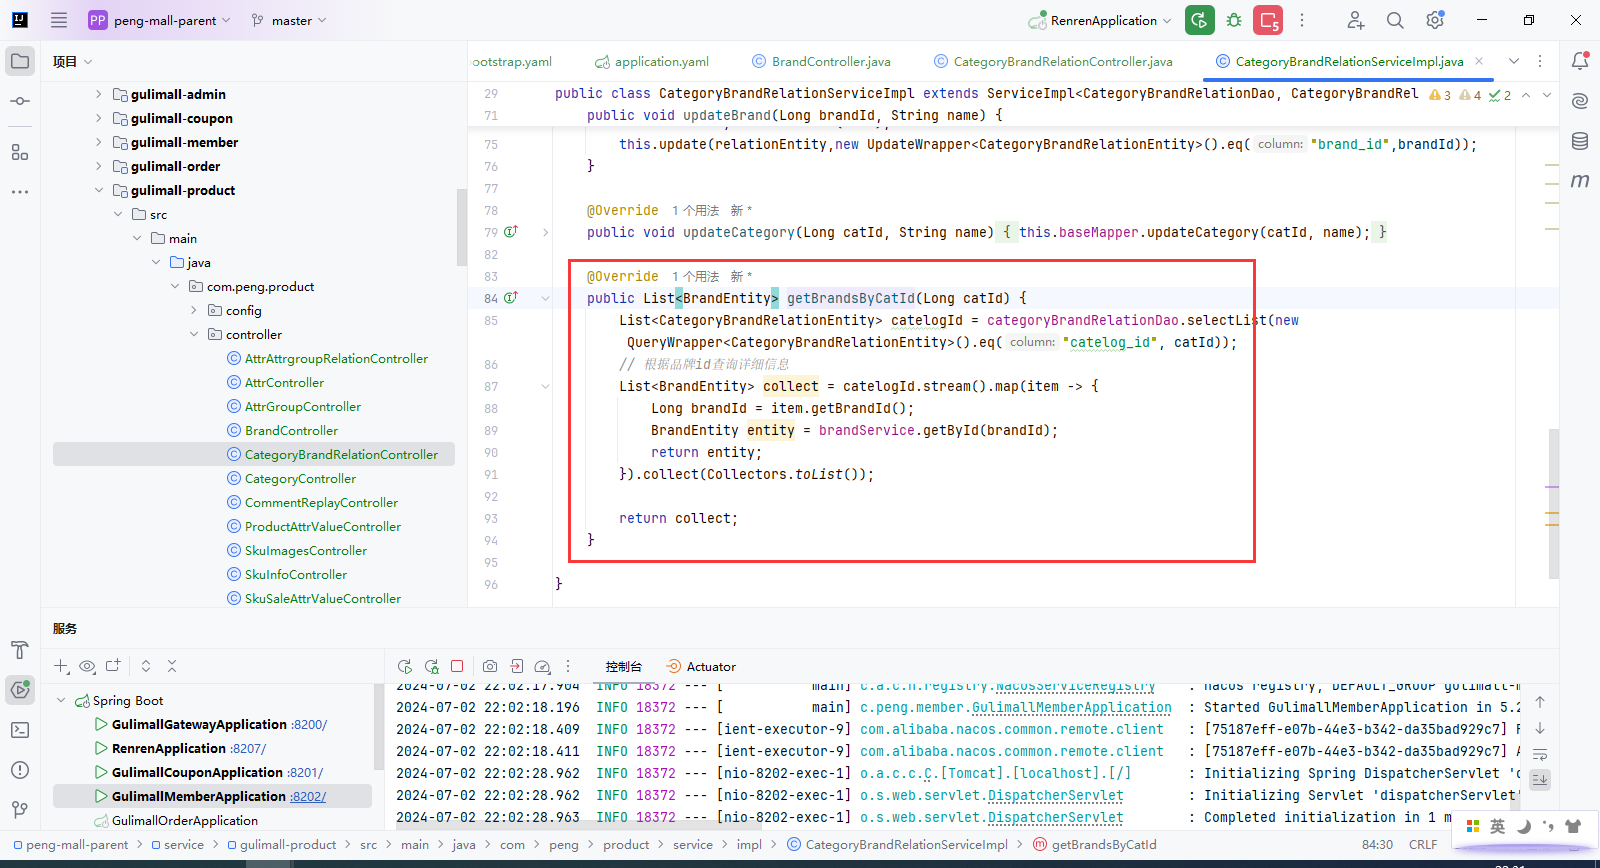Select CategoryBrandRelationController in project tree
Screen dimensions: 1600x868
253,454
